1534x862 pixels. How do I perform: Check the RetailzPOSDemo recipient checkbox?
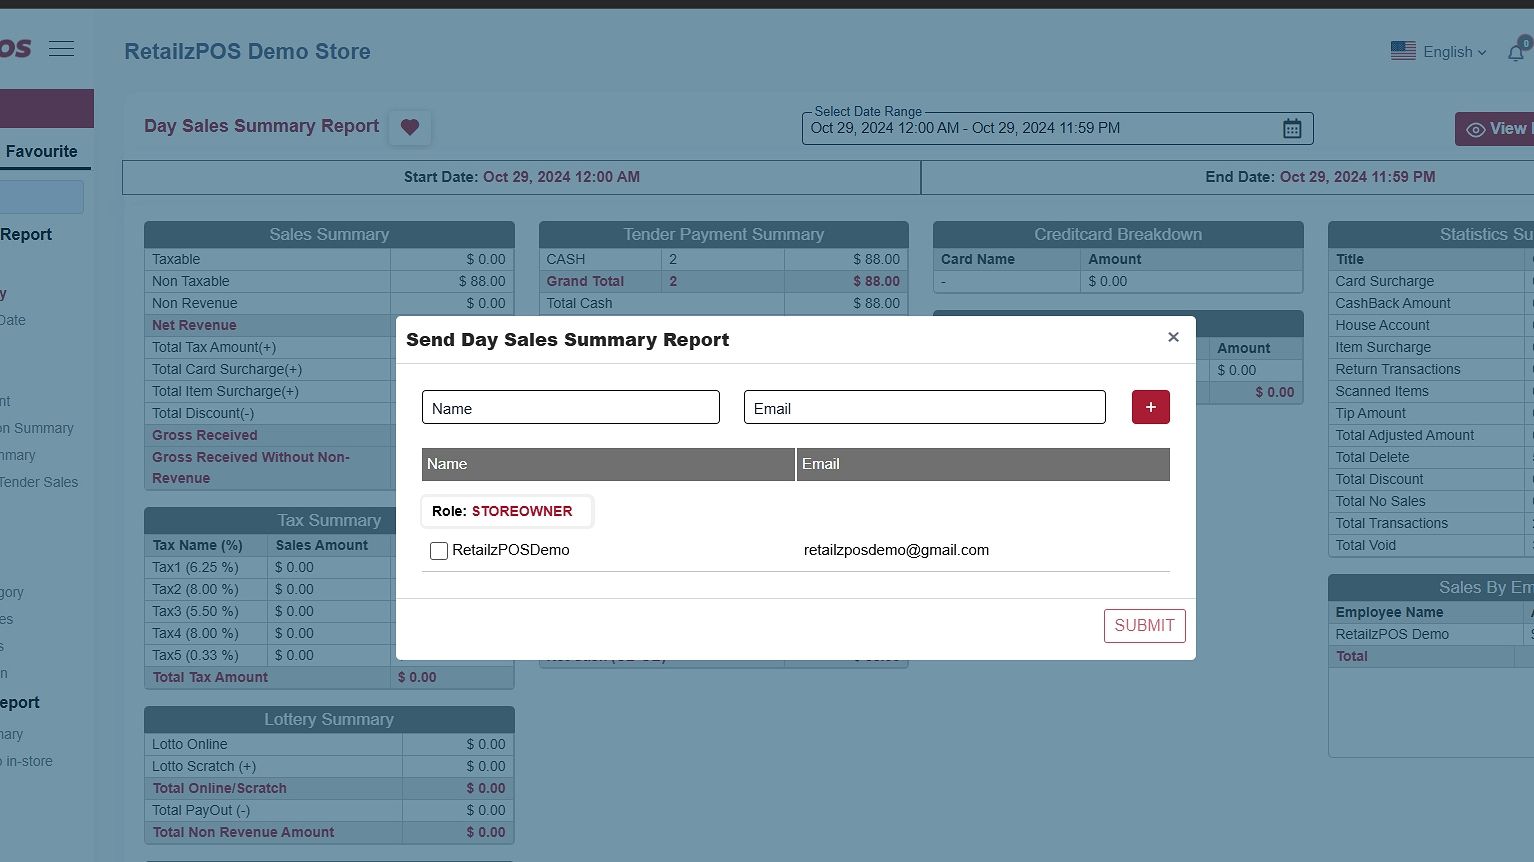[x=439, y=551]
